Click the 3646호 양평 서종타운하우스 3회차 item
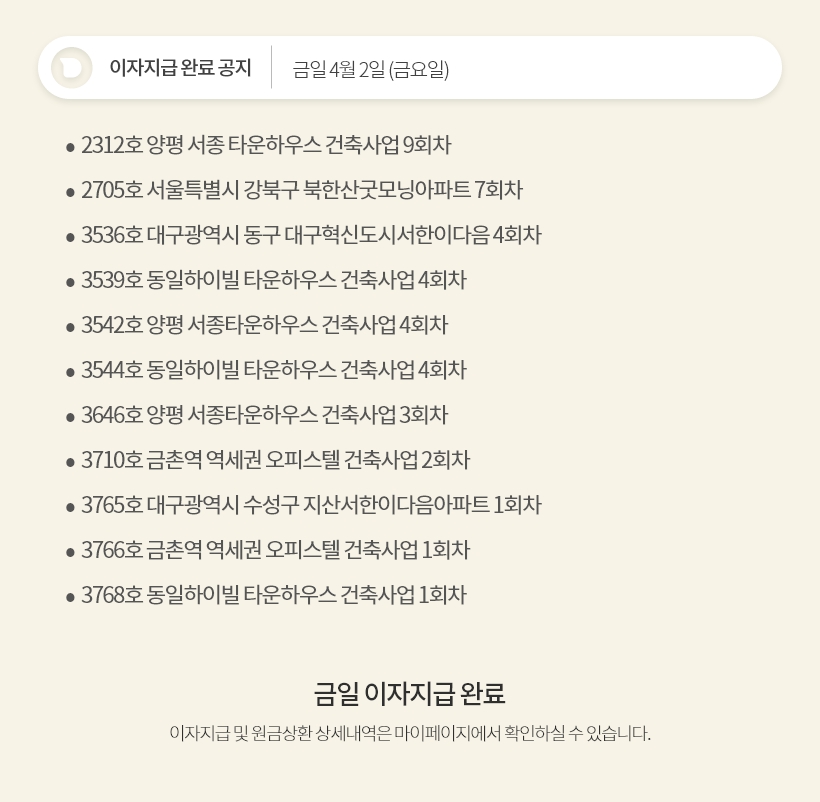This screenshot has height=802, width=820. coord(264,416)
